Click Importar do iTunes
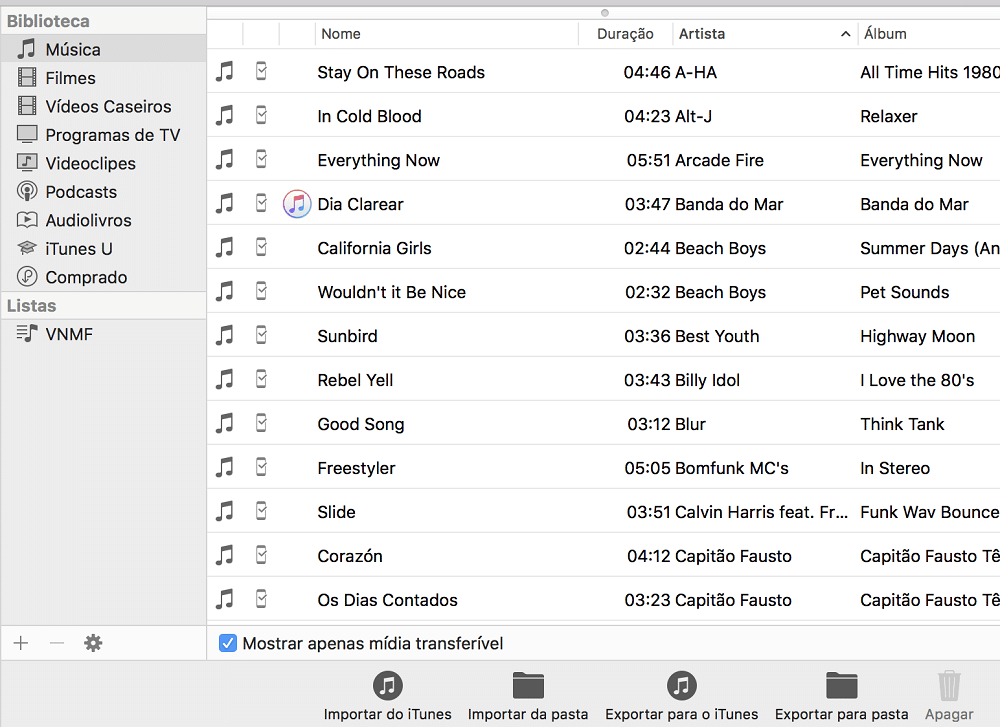 click(x=388, y=696)
